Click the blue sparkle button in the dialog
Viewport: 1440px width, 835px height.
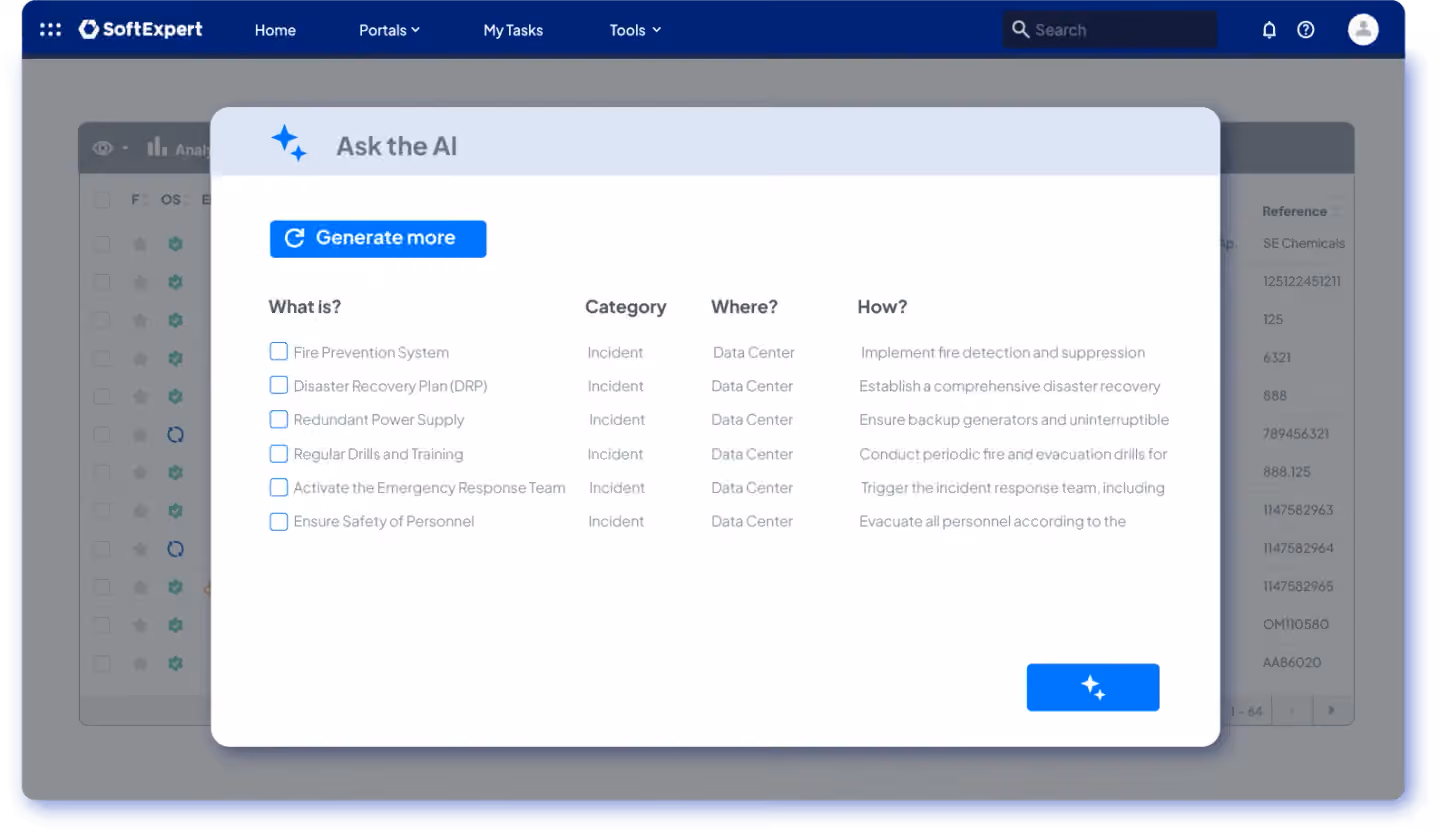[1093, 688]
